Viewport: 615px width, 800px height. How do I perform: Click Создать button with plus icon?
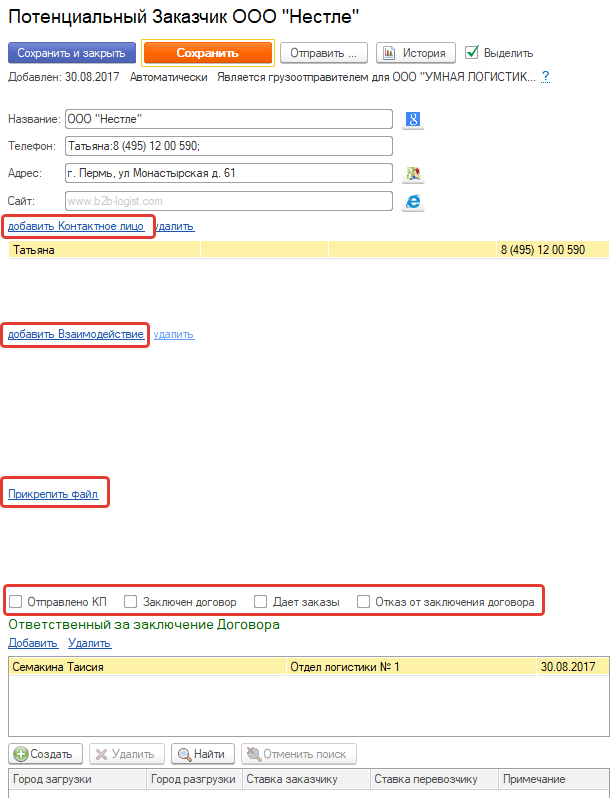pyautogui.click(x=43, y=754)
